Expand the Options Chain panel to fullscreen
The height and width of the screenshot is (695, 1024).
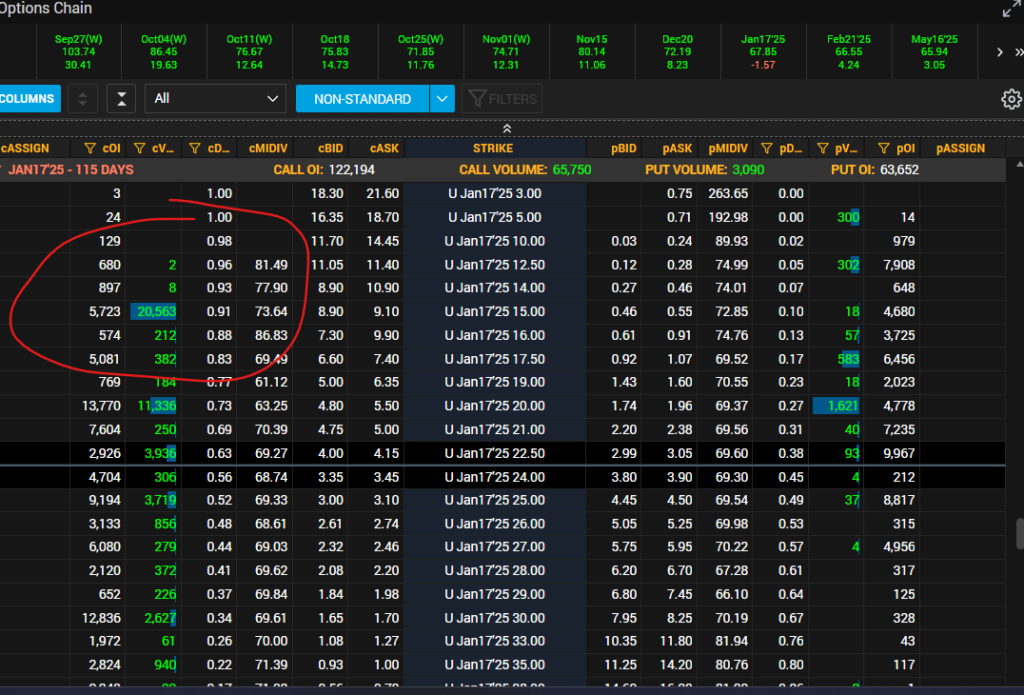(1012, 8)
